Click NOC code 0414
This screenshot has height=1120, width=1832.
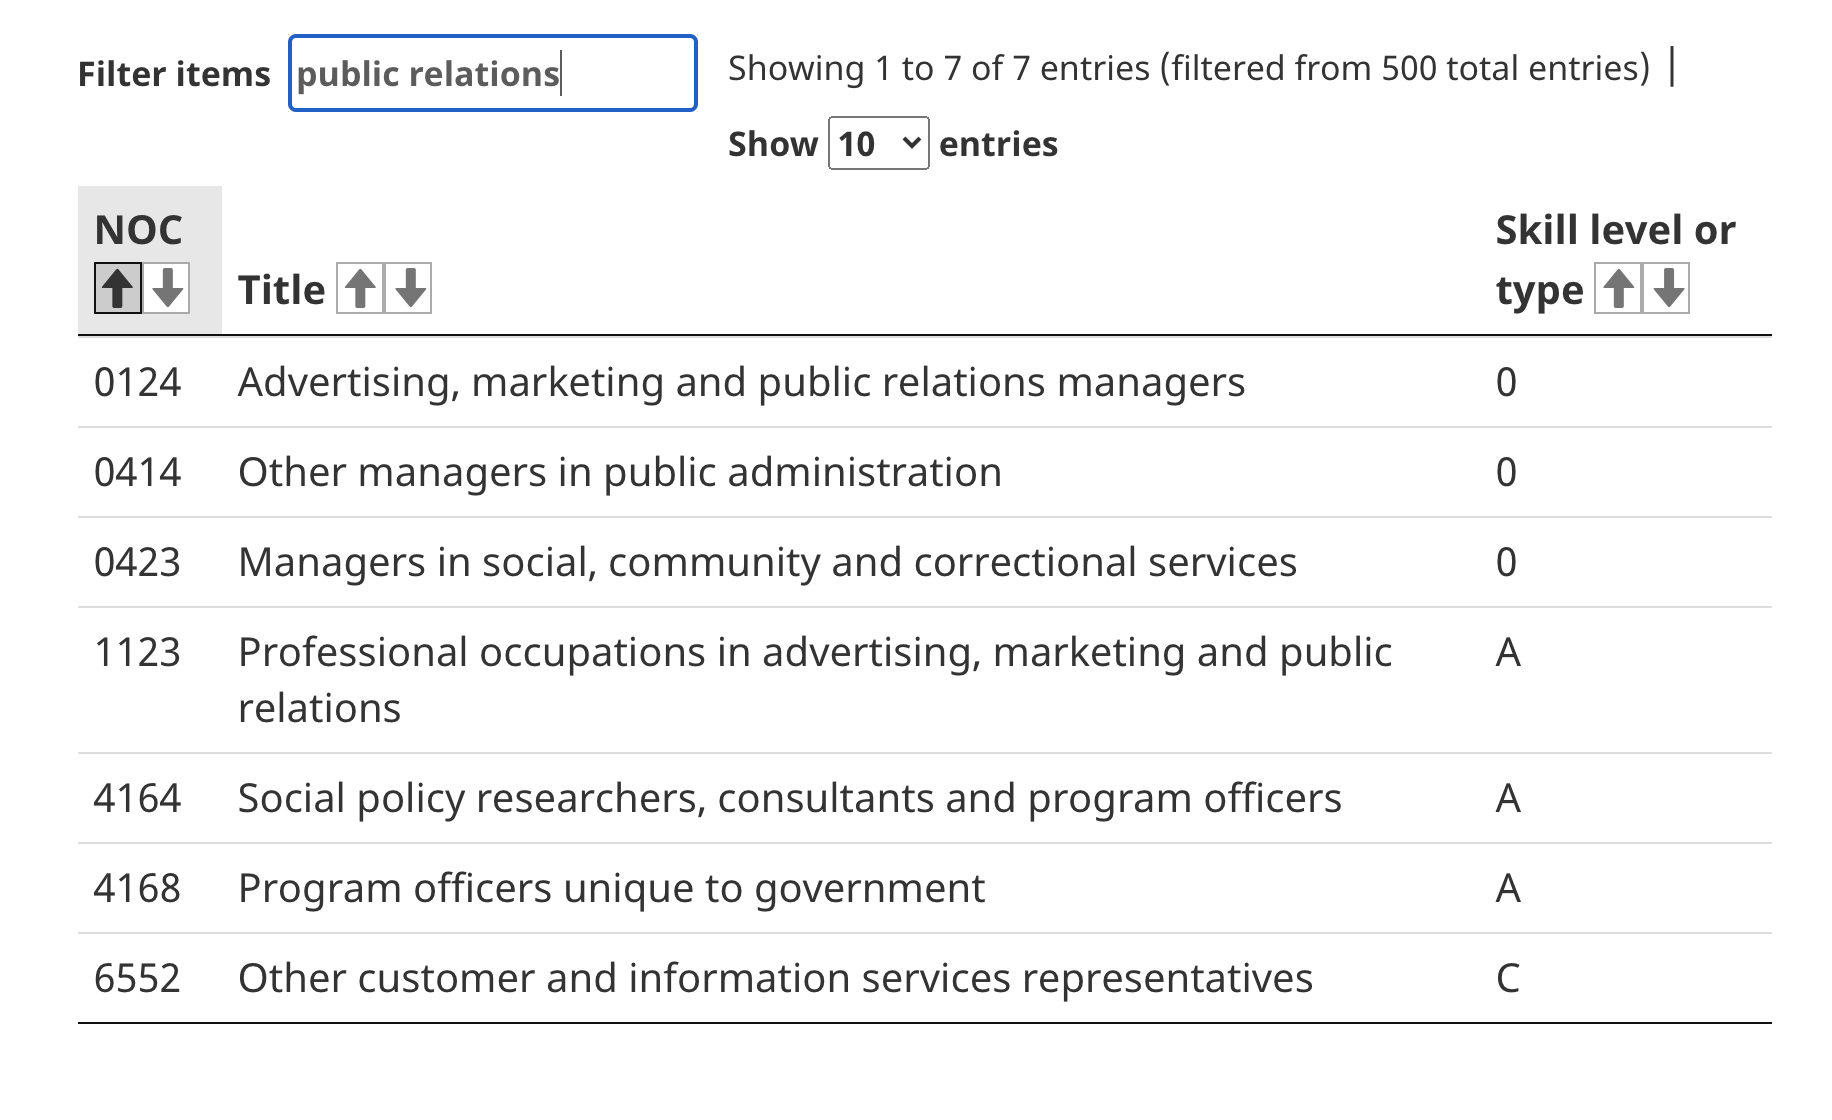[x=138, y=472]
